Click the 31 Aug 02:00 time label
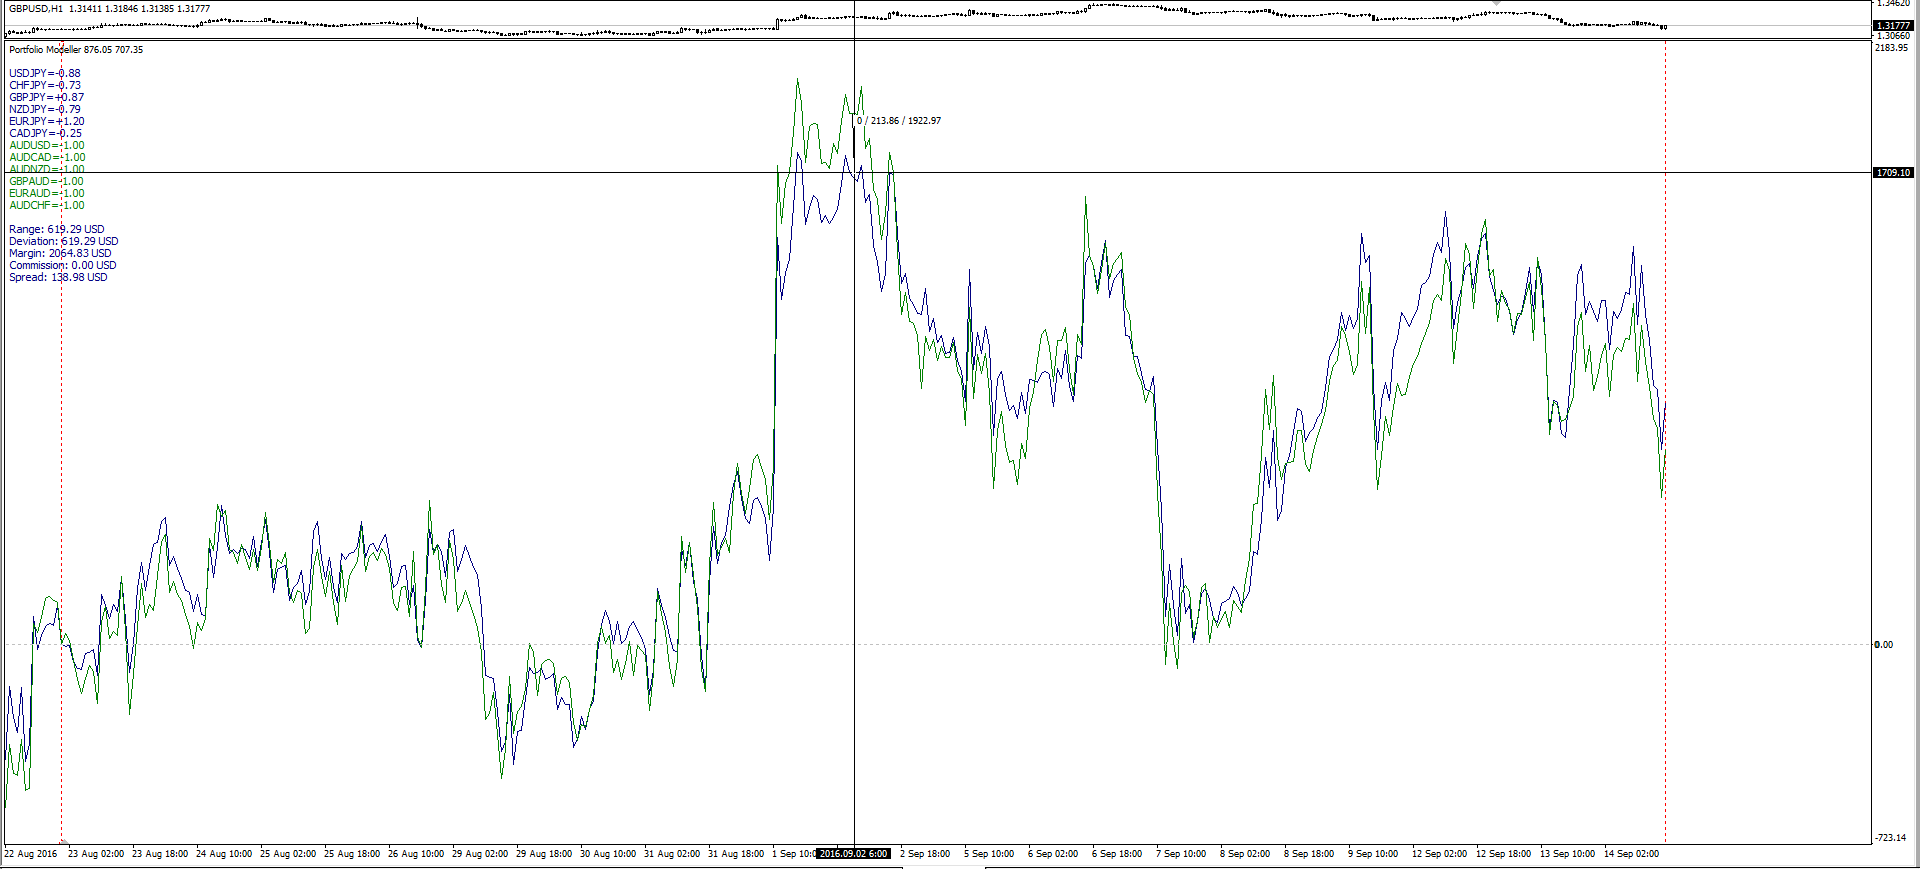Image resolution: width=1920 pixels, height=869 pixels. click(x=672, y=854)
